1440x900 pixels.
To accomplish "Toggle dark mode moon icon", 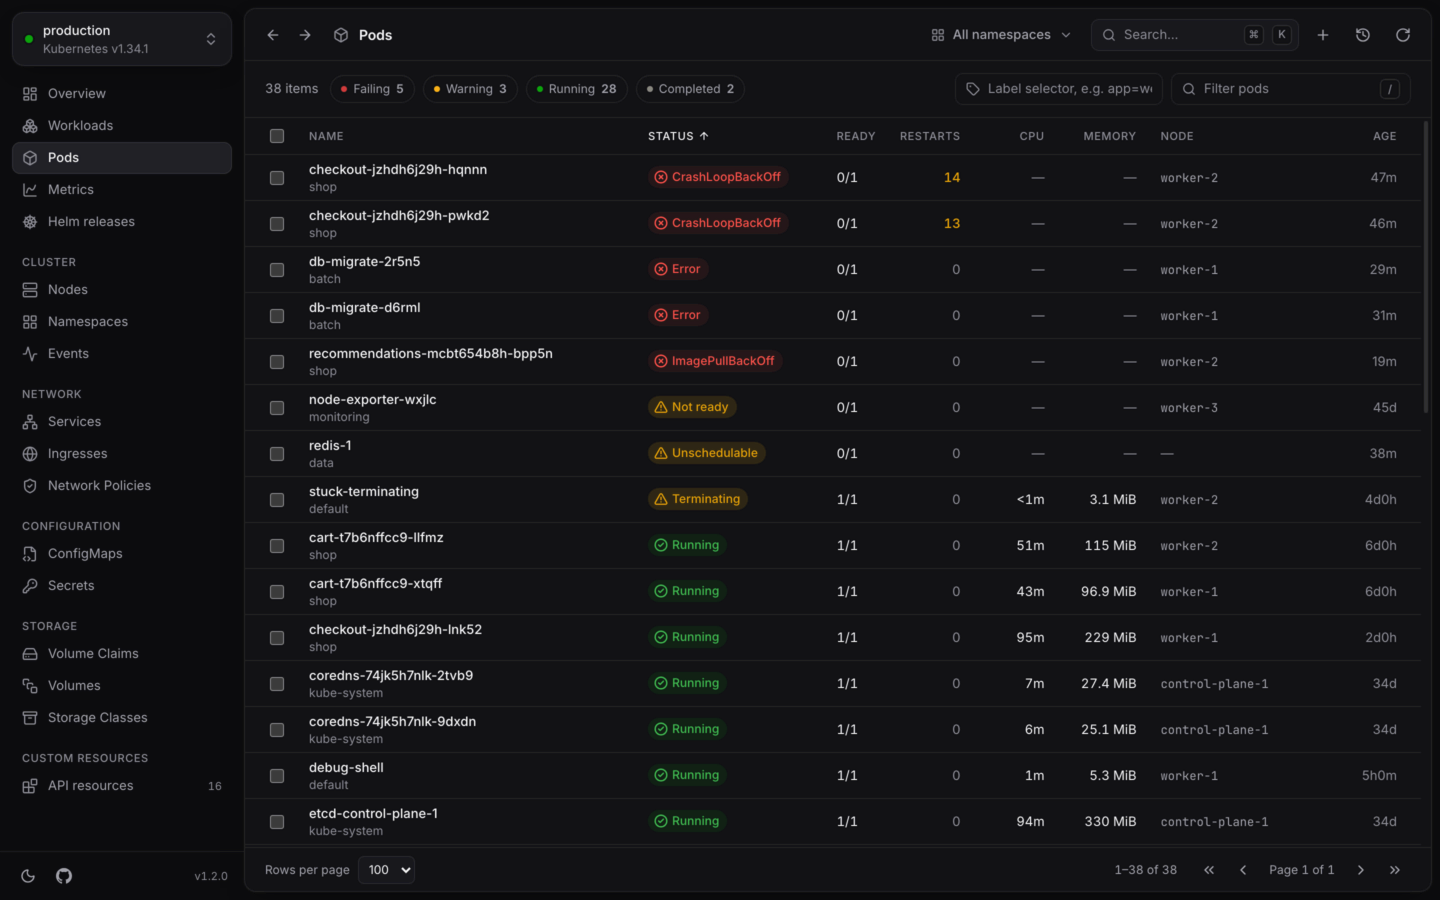I will (x=28, y=876).
